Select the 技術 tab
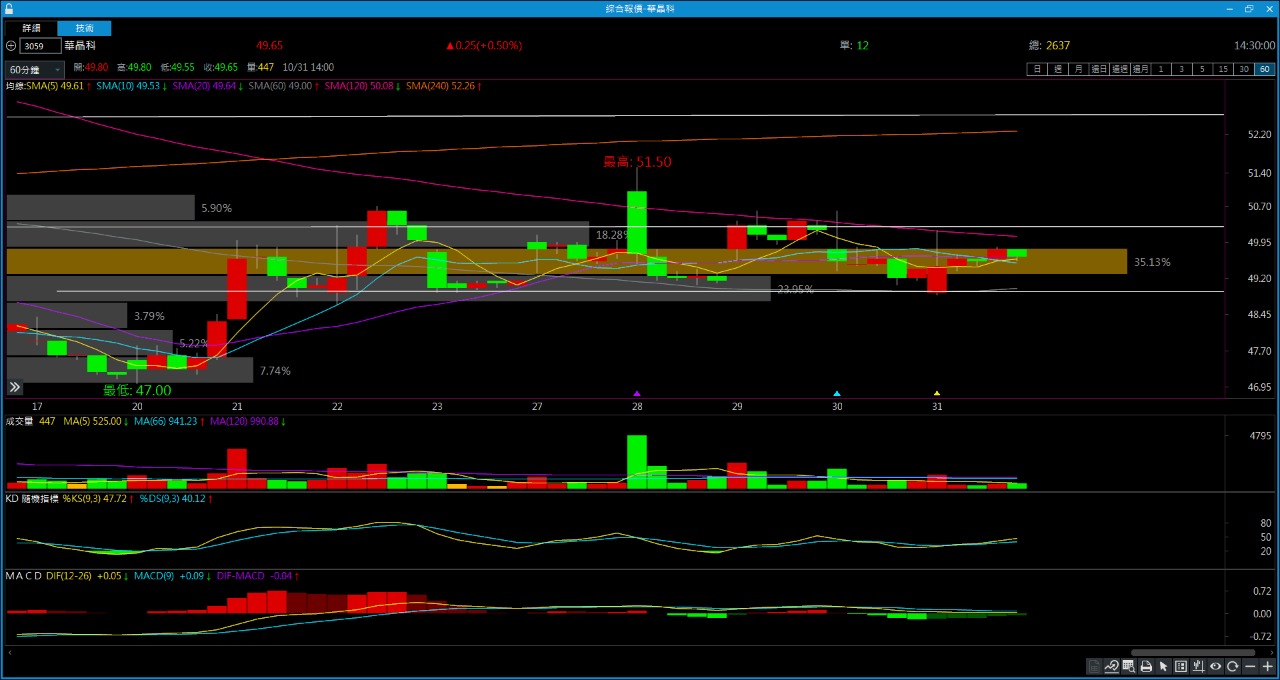 [85, 28]
